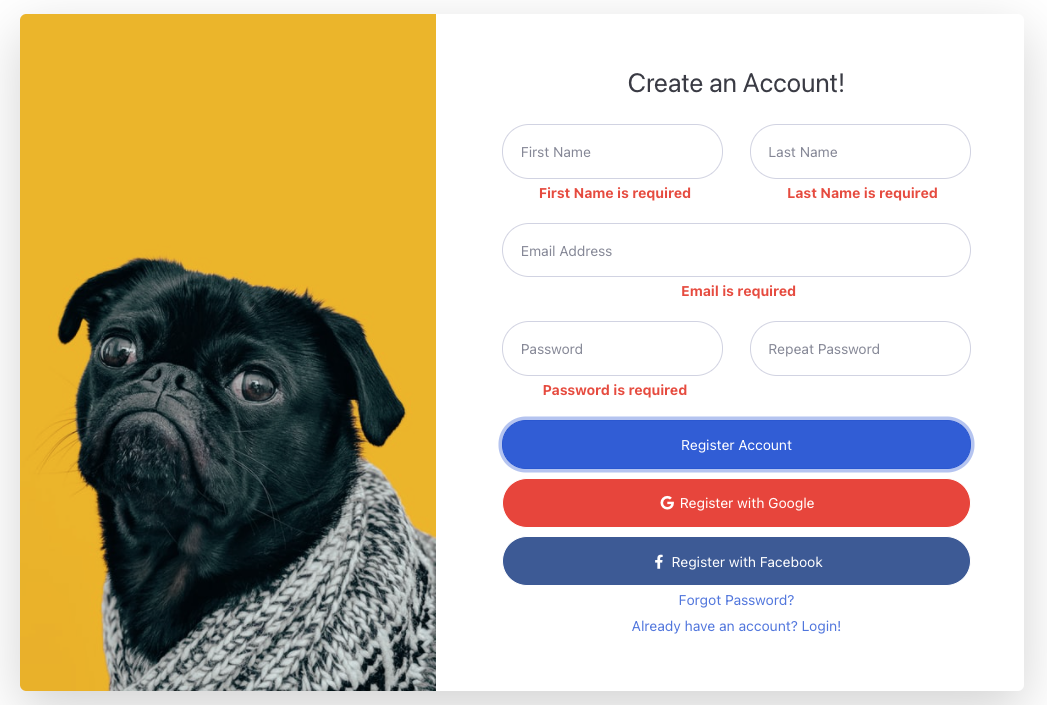
Task: Follow the Already have an account link
Action: (x=736, y=626)
